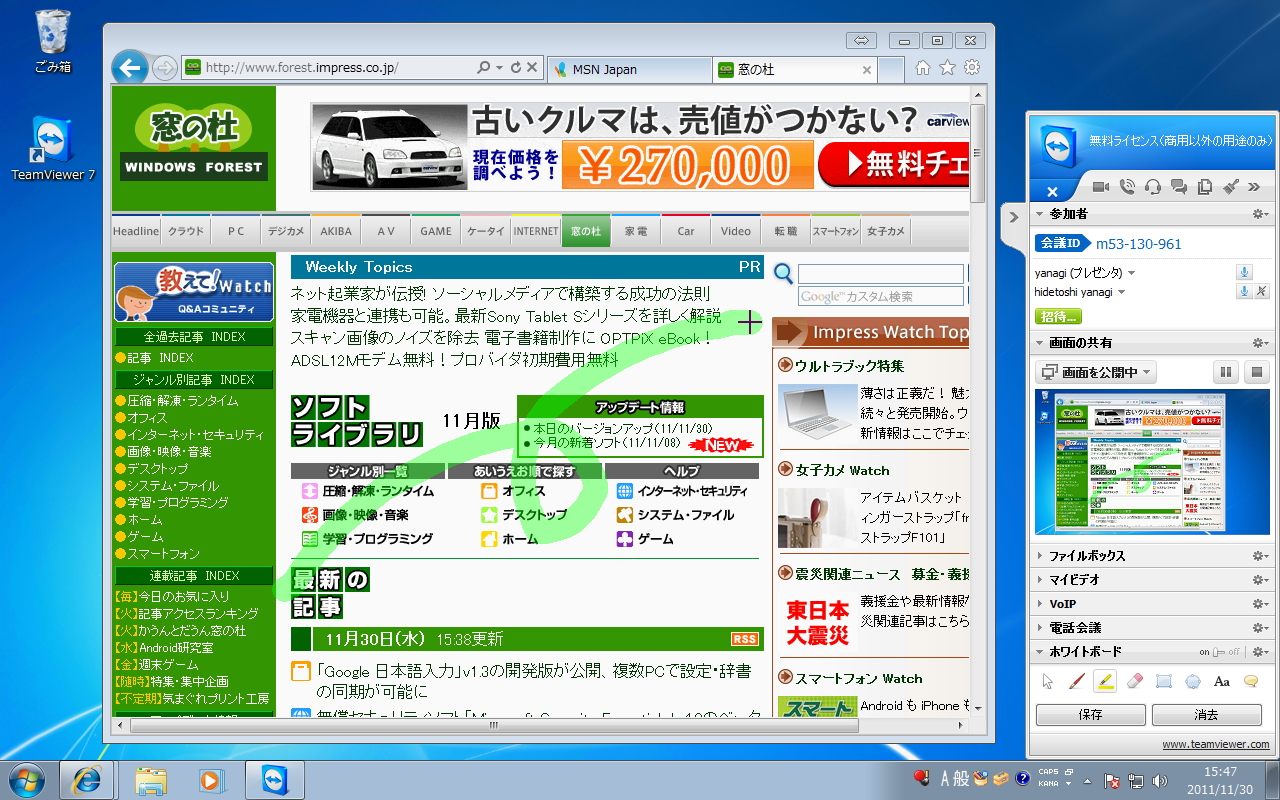Select the whiteboard eraser tool
This screenshot has height=800, width=1280.
coord(1134,682)
